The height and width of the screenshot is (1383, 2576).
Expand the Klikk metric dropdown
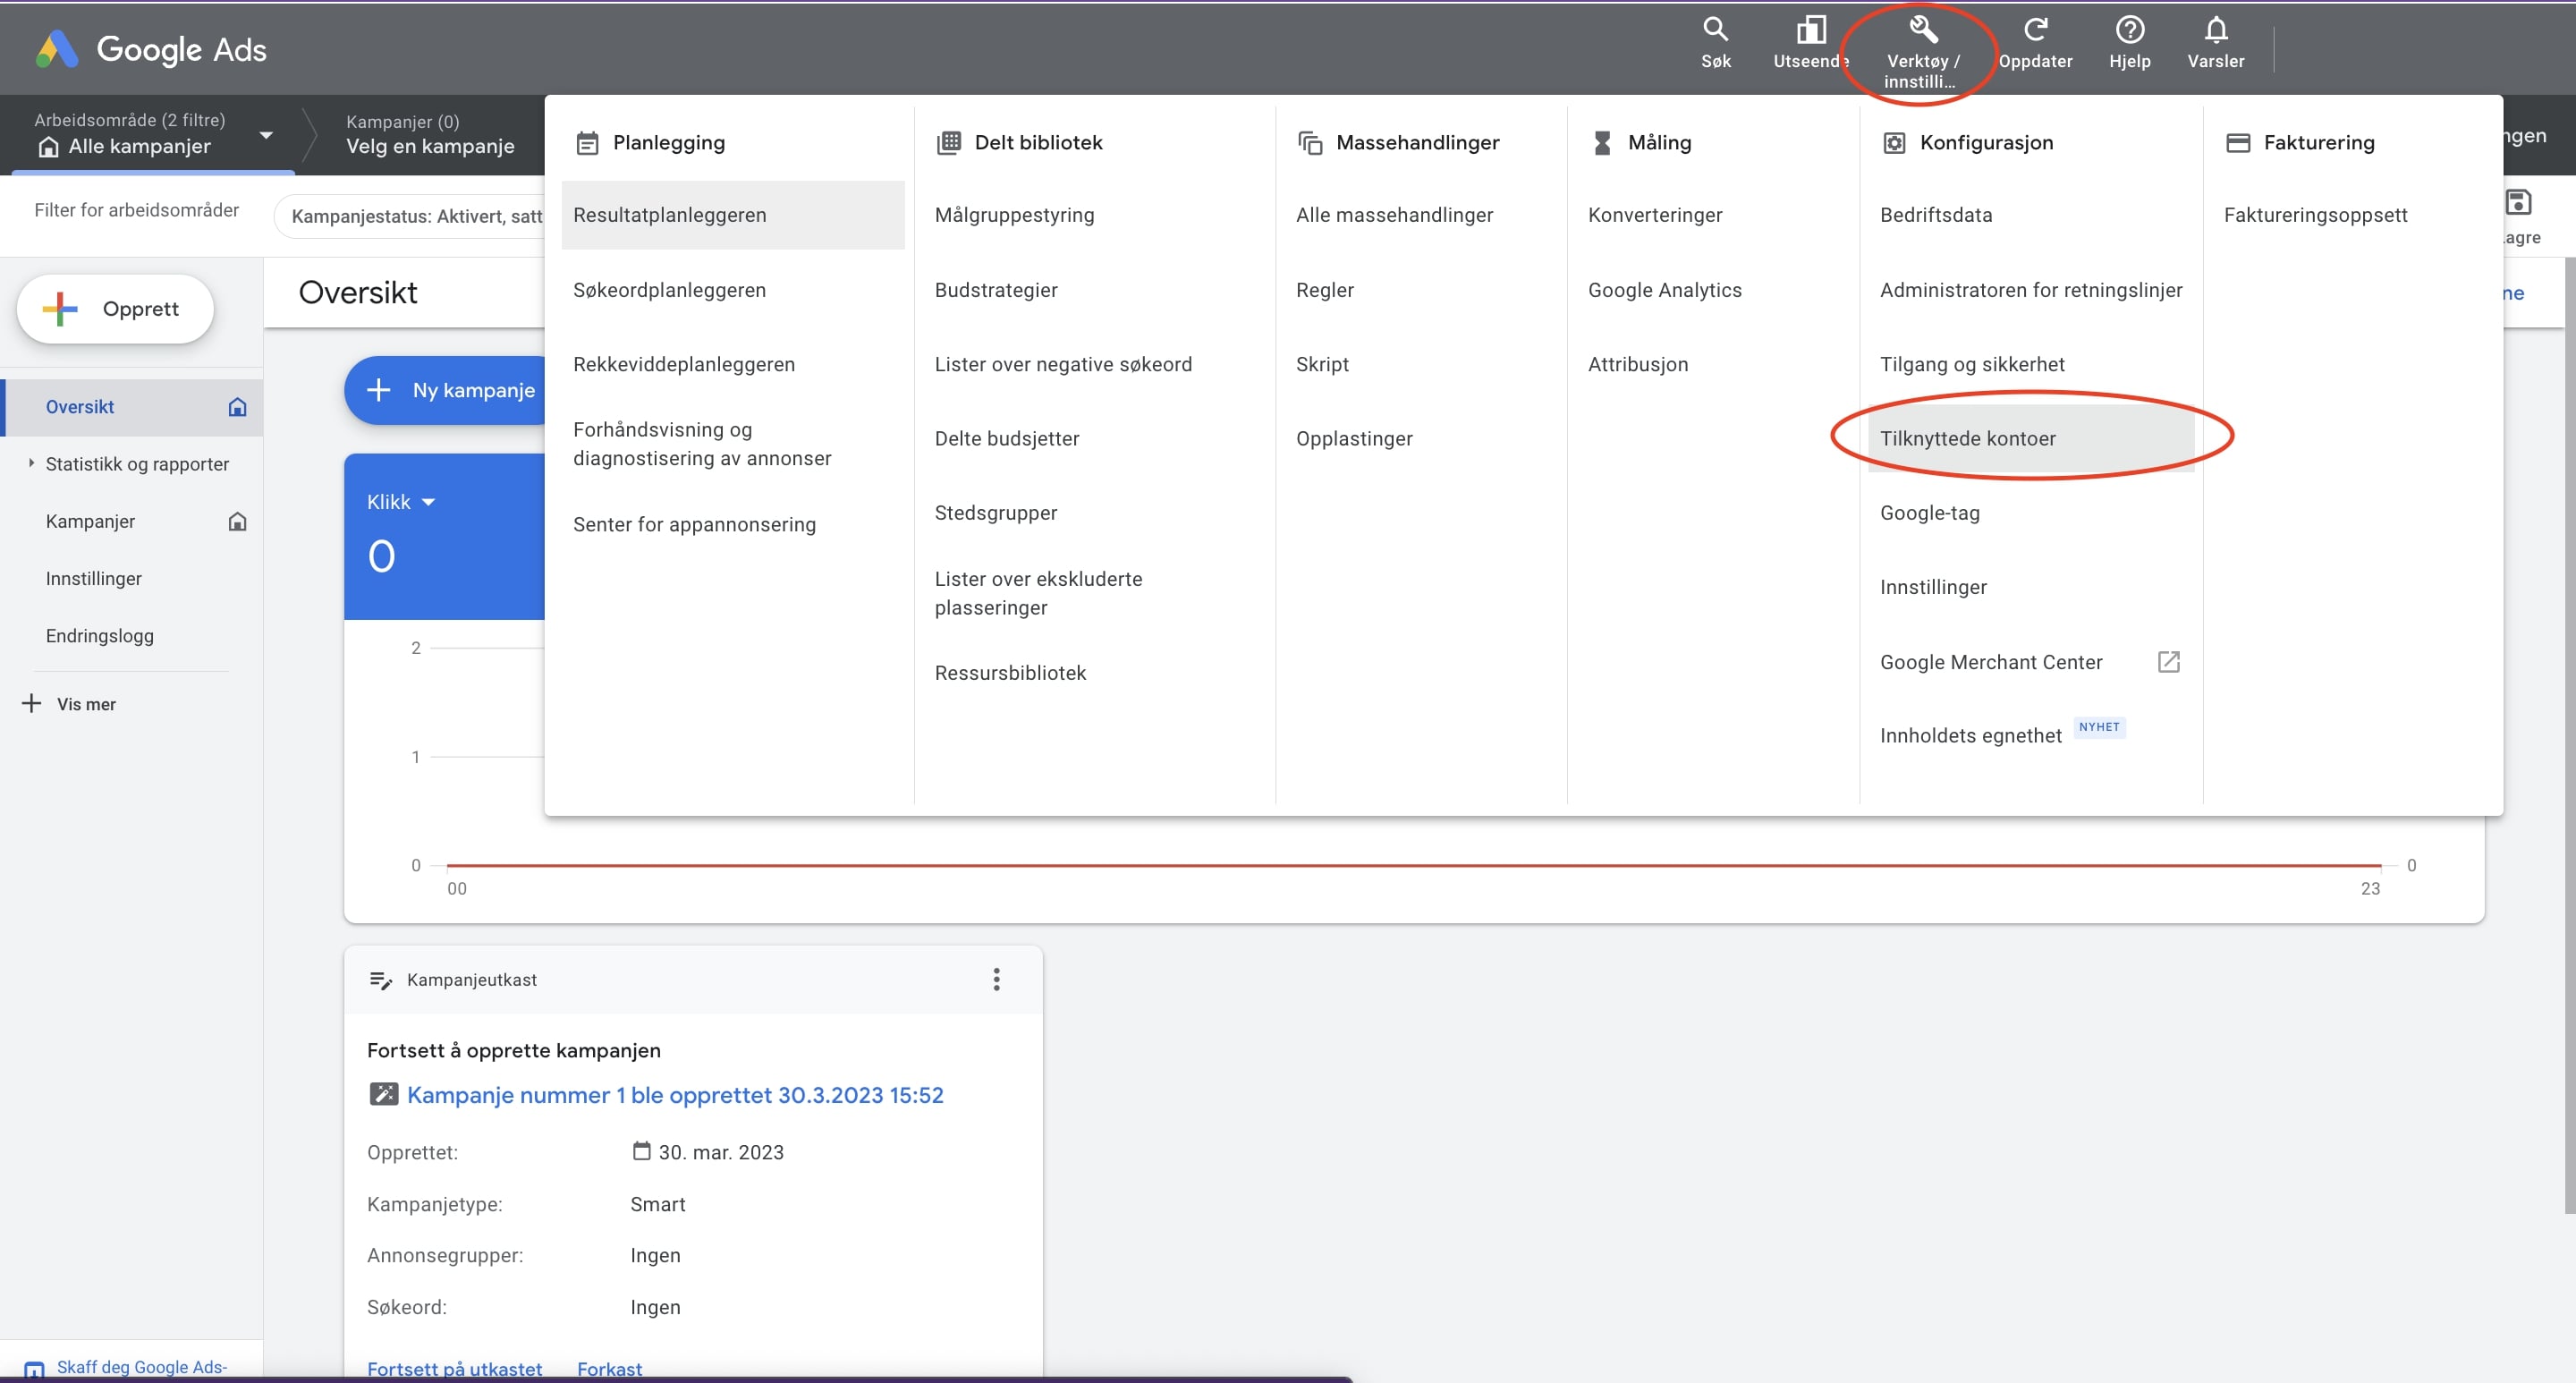pyautogui.click(x=428, y=502)
